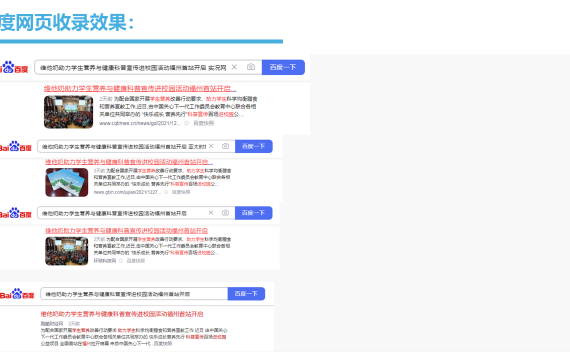Click the news.gbin.com result URL
570x360 pixels.
127,192
